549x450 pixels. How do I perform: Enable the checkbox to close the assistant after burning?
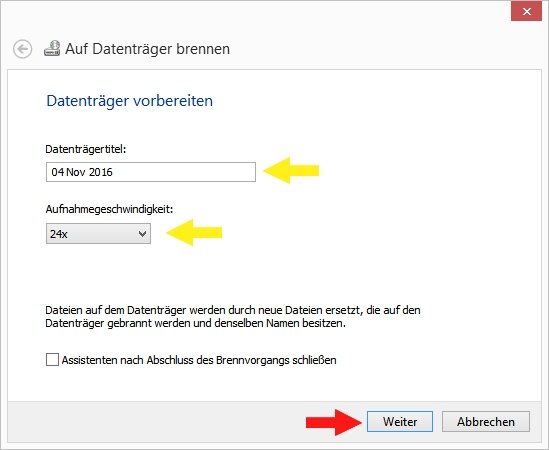click(x=52, y=360)
